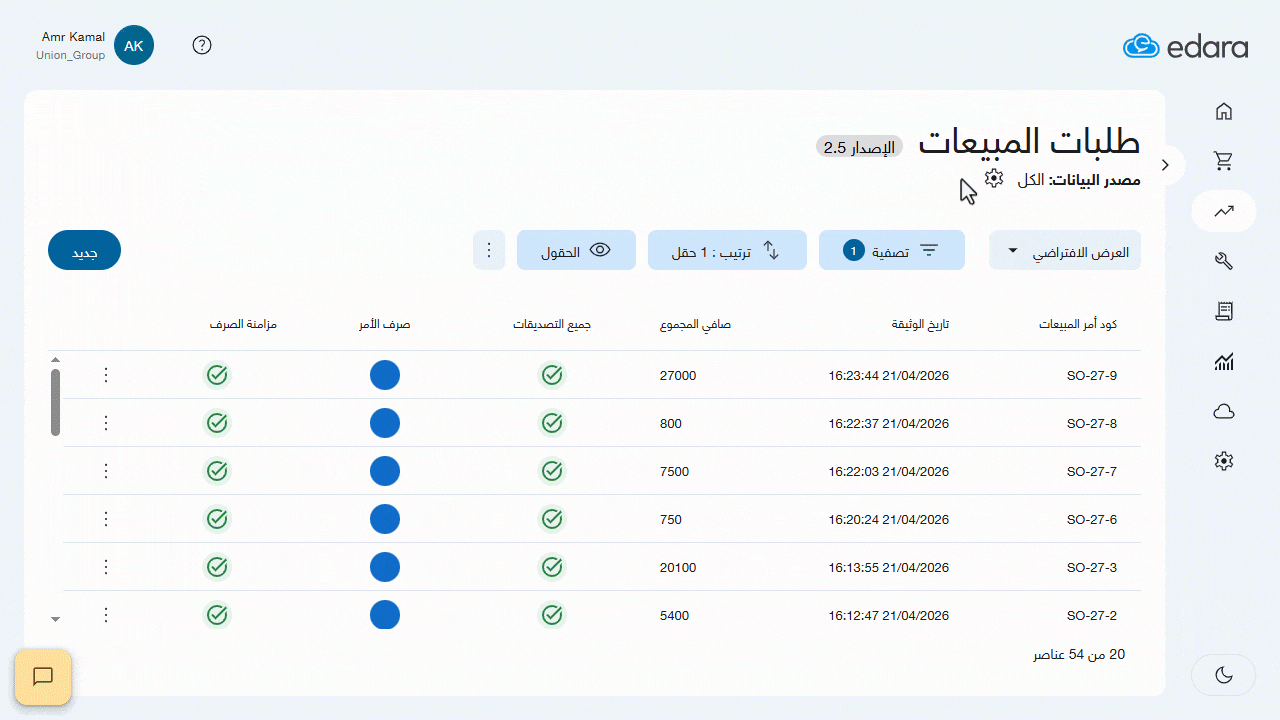
Task: Open the toolbar more options menu
Action: coord(489,250)
